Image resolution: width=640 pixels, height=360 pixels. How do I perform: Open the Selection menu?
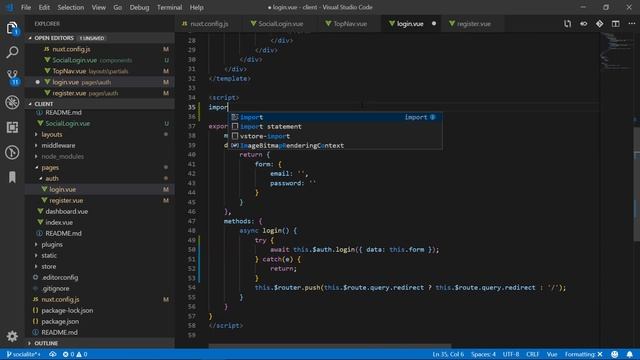(71, 7)
